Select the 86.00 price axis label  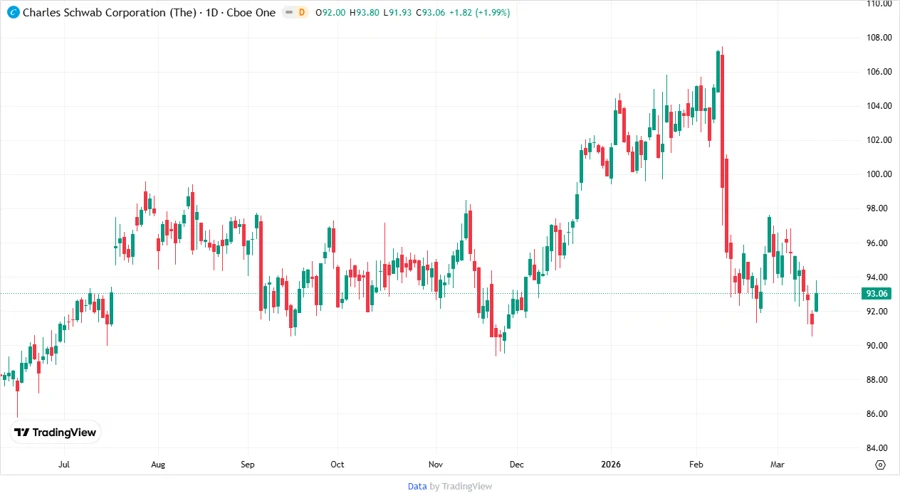[879, 414]
